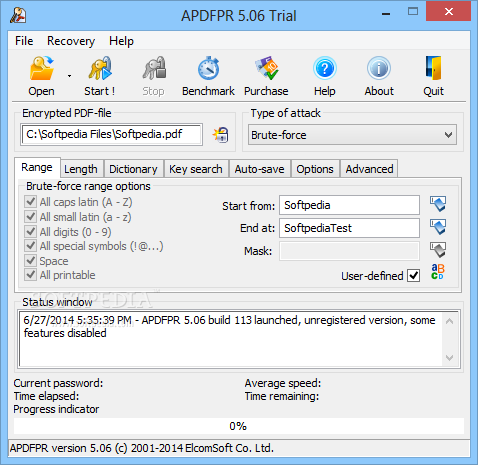Image resolution: width=478 pixels, height=465 pixels.
Task: Click the icon next to End at
Action: pos(438,227)
